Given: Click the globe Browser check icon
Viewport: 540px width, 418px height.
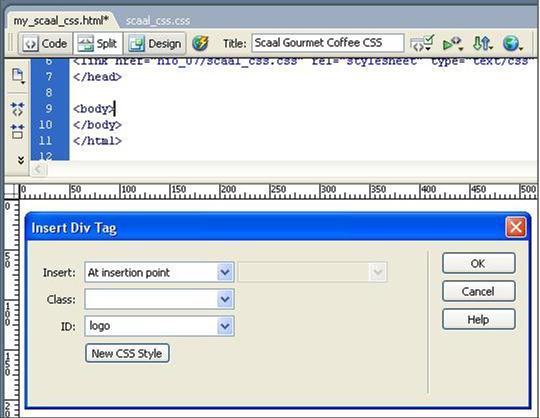Looking at the screenshot, I should click(x=512, y=44).
